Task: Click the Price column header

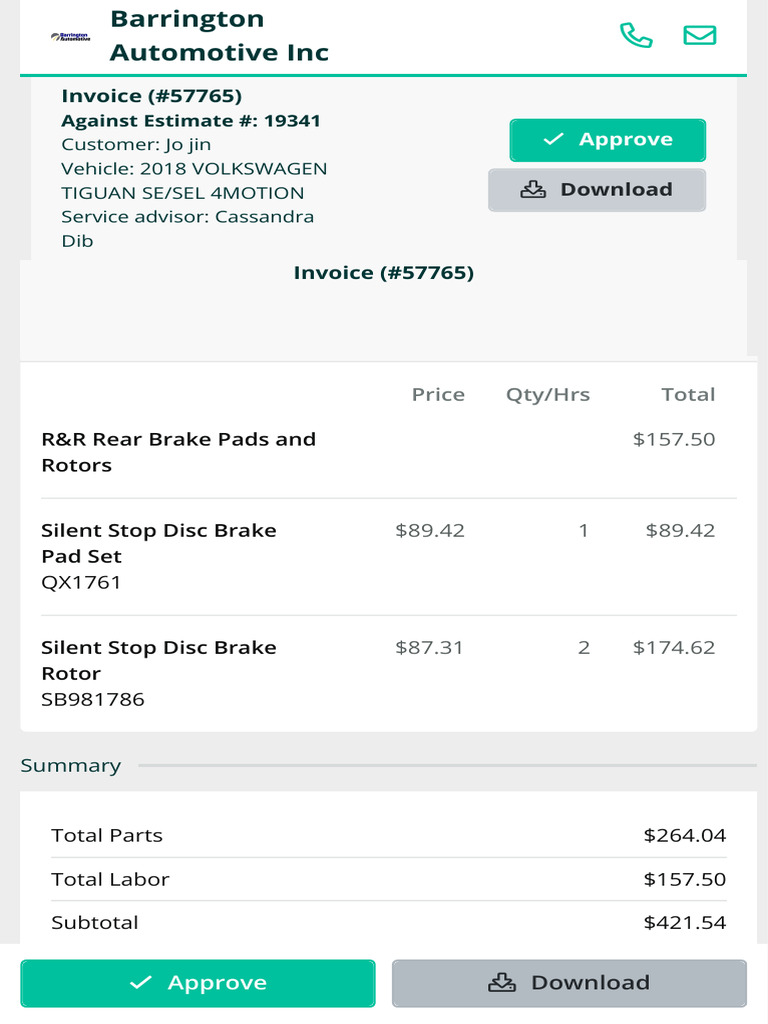Action: coord(438,395)
